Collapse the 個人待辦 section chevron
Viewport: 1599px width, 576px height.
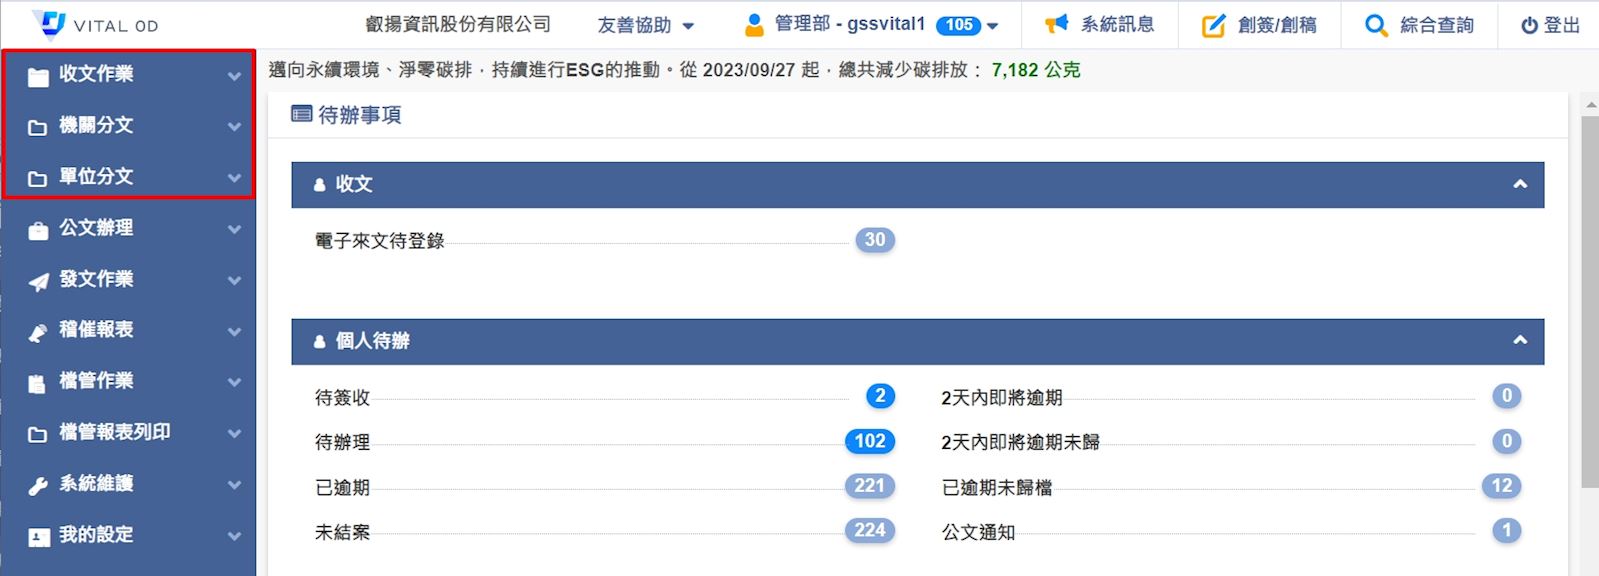pos(1519,341)
